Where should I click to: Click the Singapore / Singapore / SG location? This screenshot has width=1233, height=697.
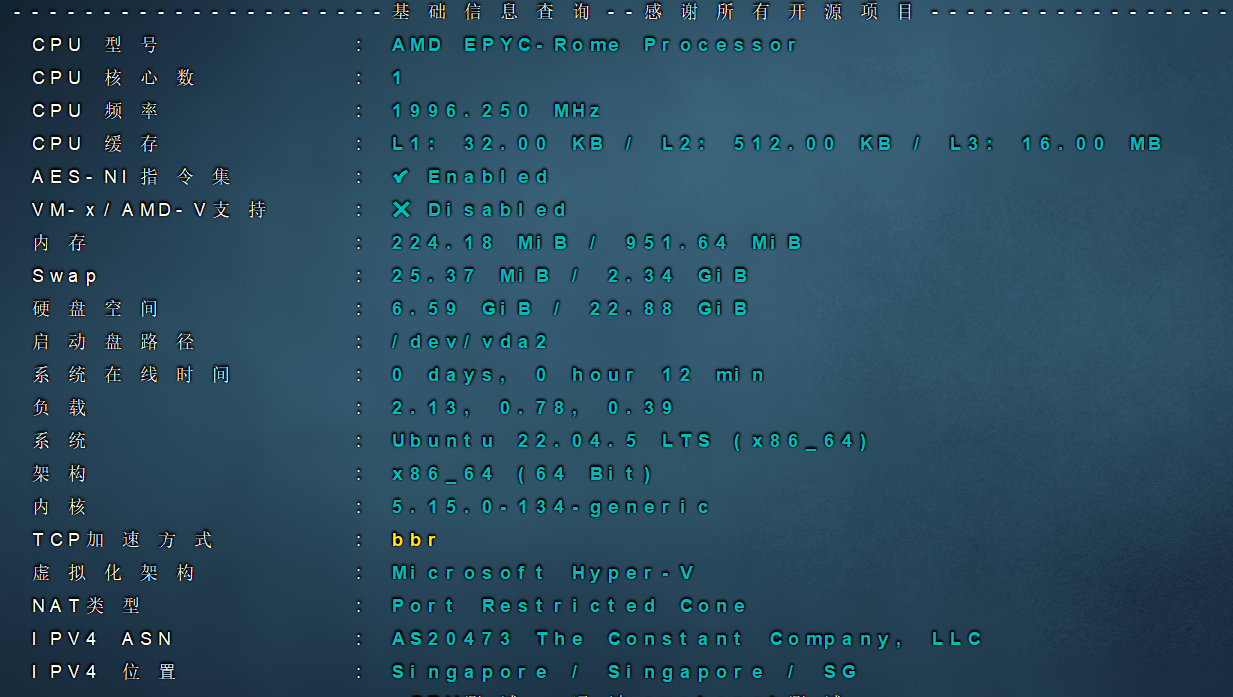[x=624, y=672]
